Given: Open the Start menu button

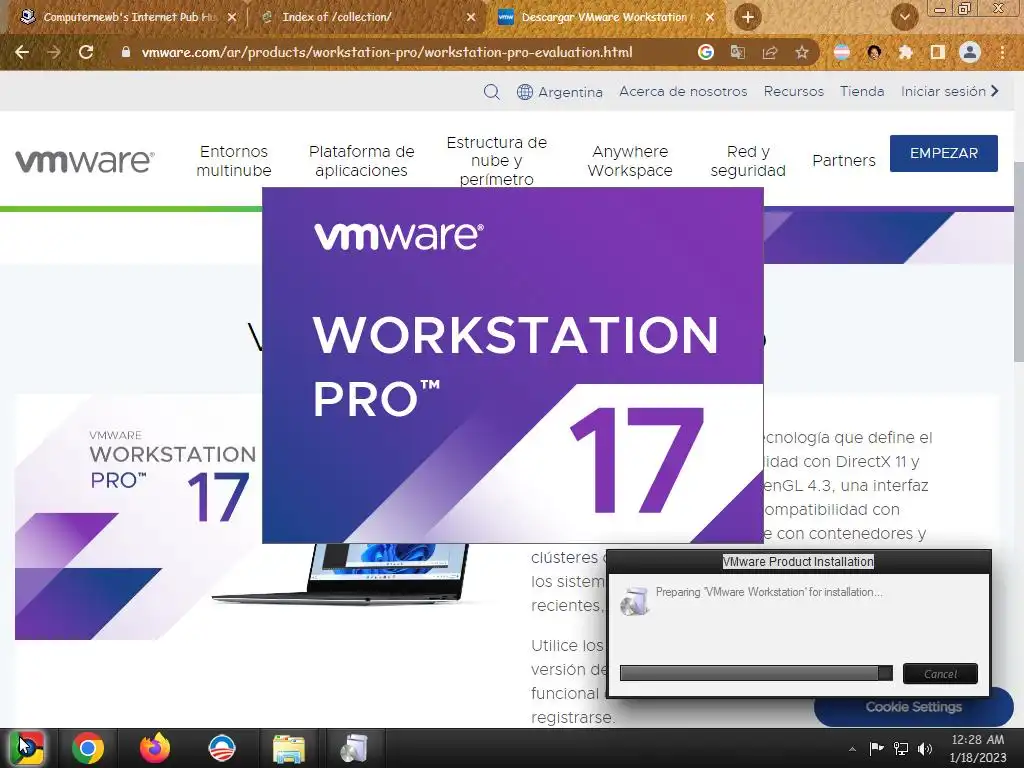Looking at the screenshot, I should click(27, 748).
